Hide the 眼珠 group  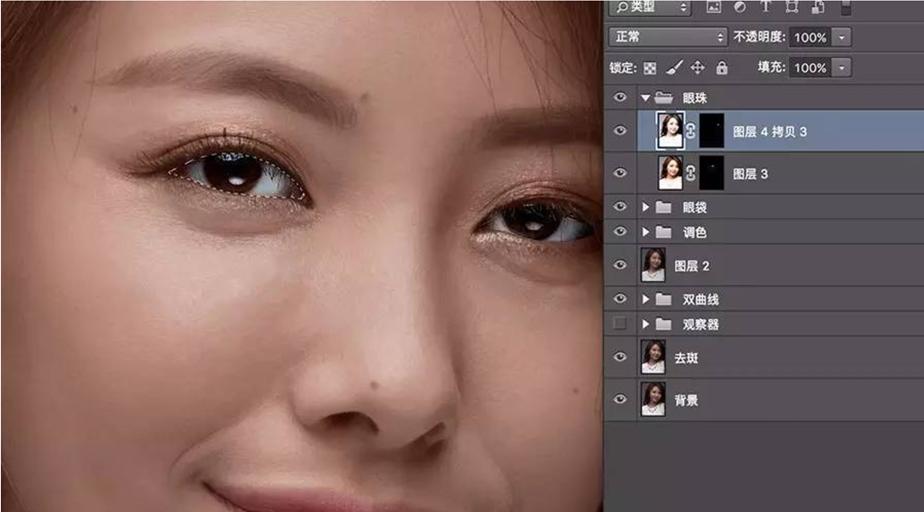620,97
